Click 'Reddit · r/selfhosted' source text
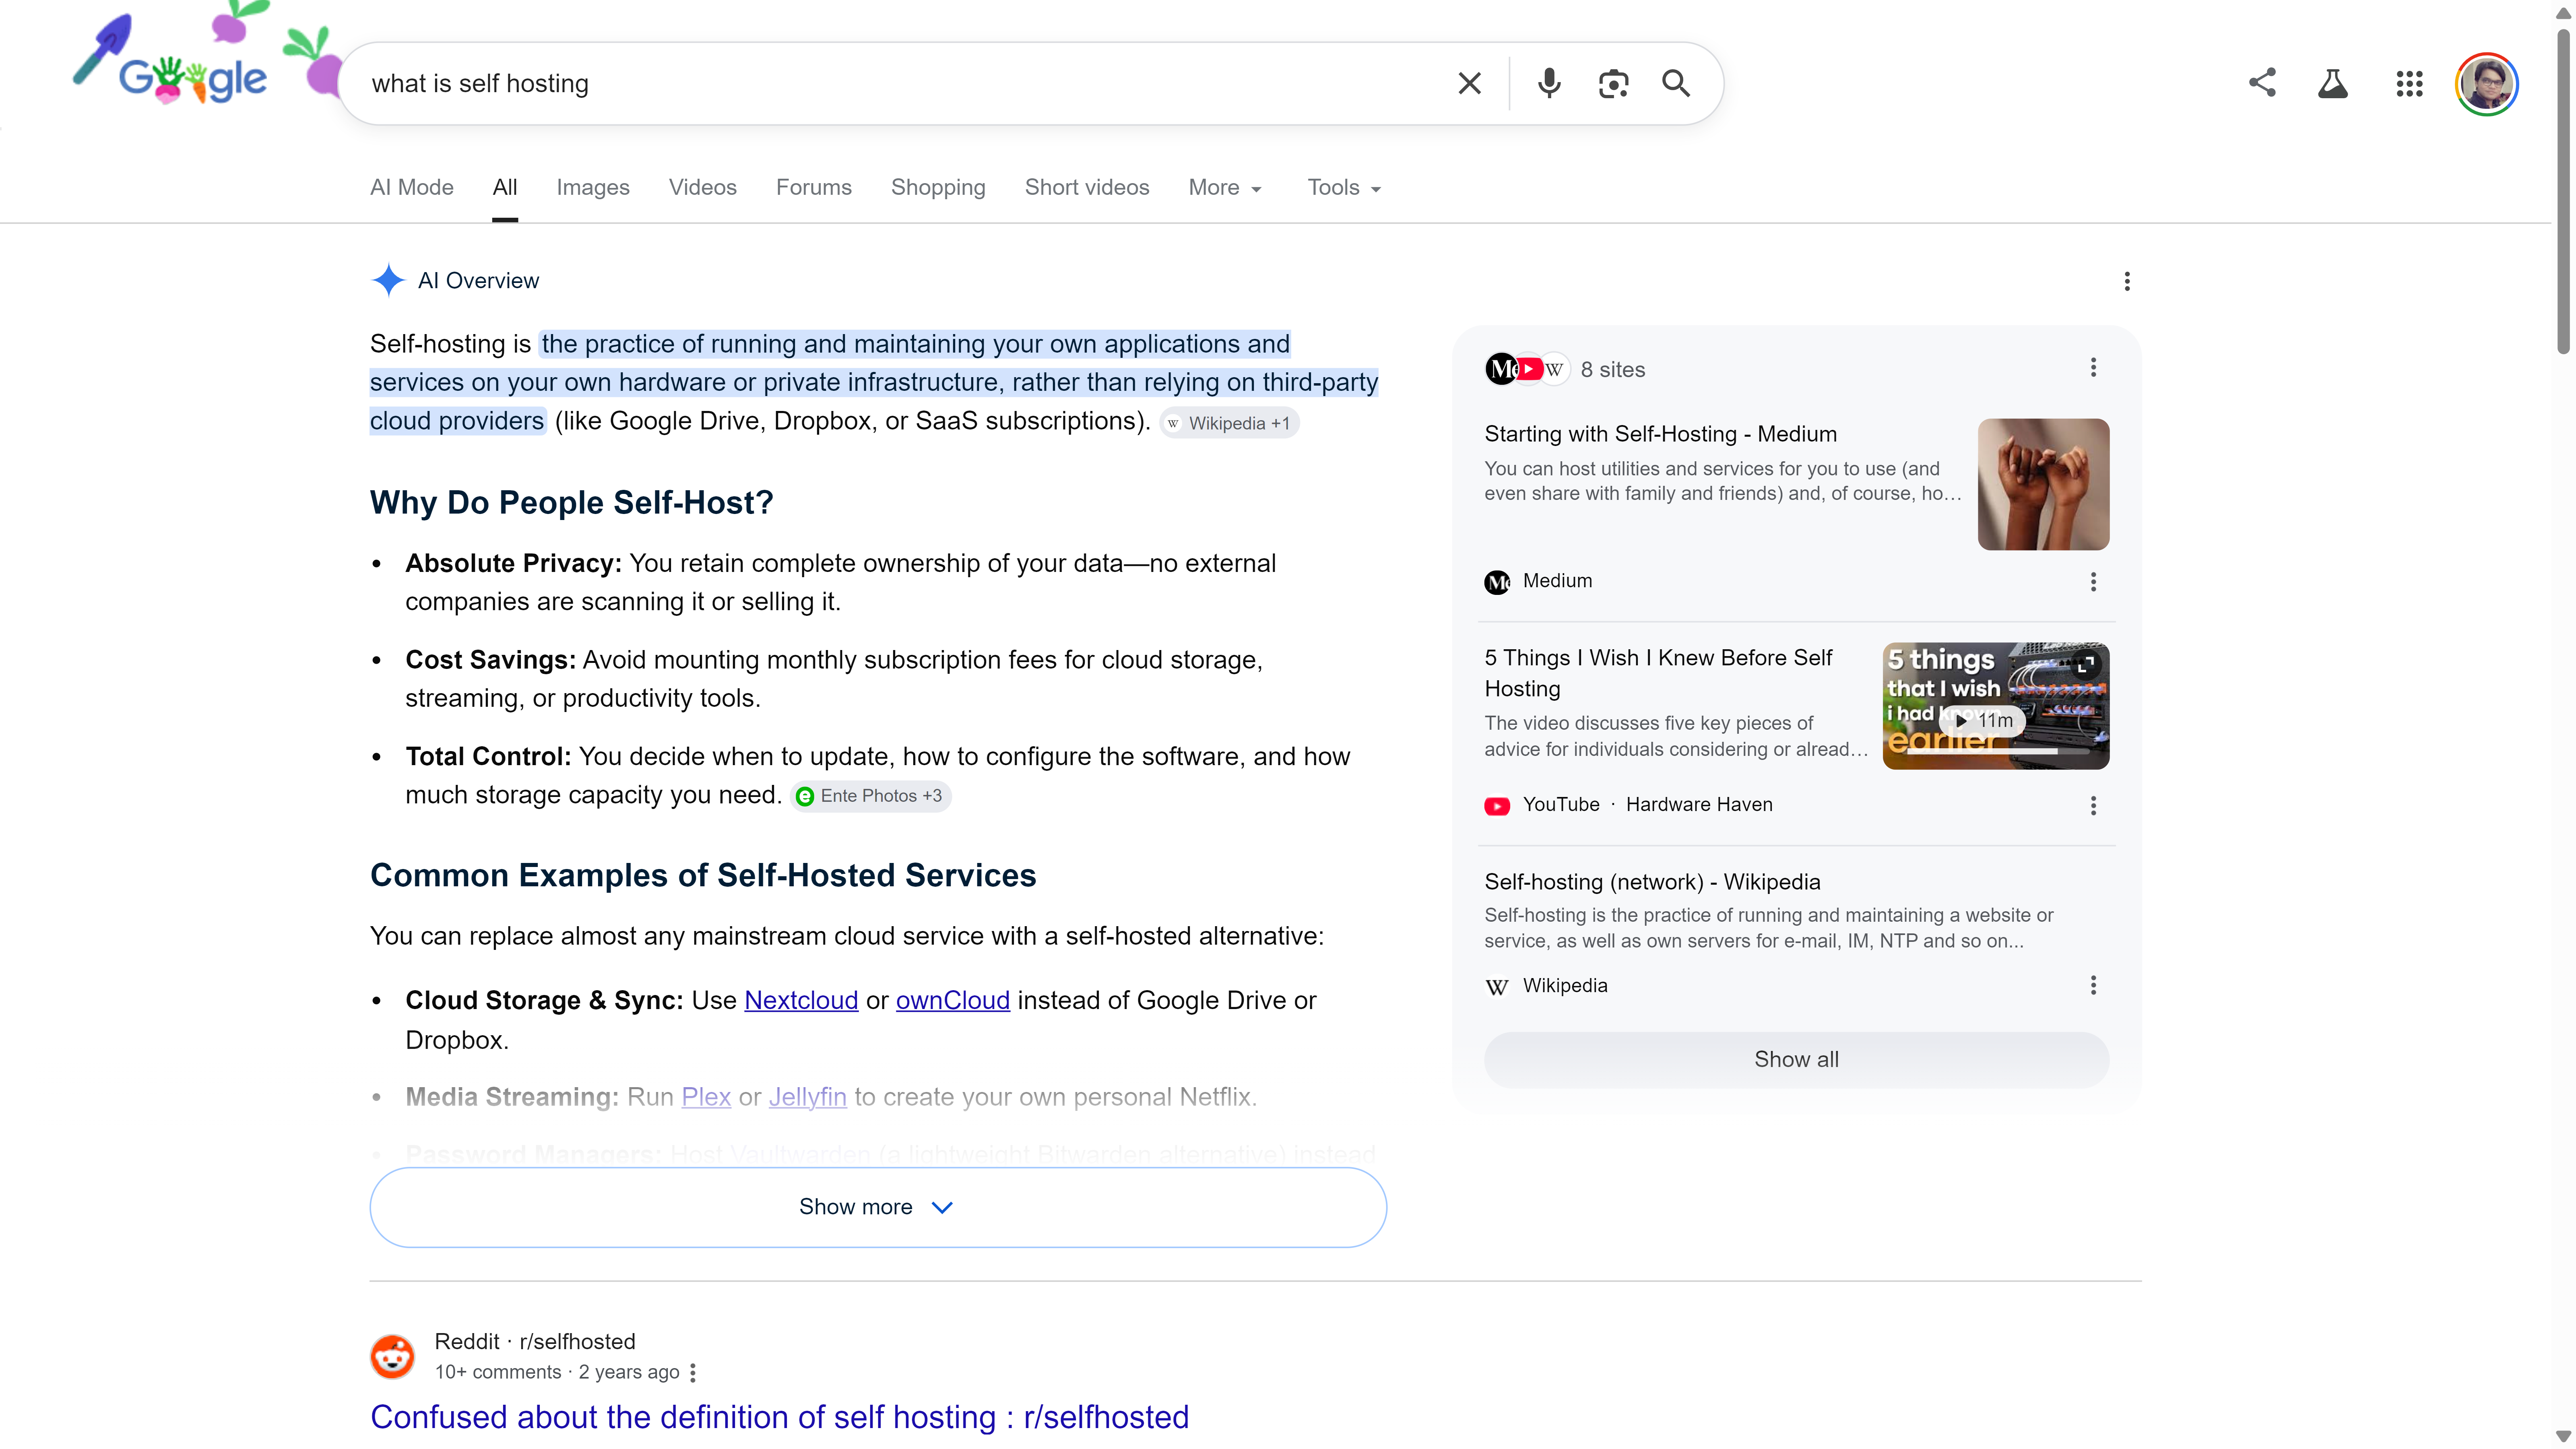This screenshot has width=2576, height=1449. pyautogui.click(x=535, y=1341)
